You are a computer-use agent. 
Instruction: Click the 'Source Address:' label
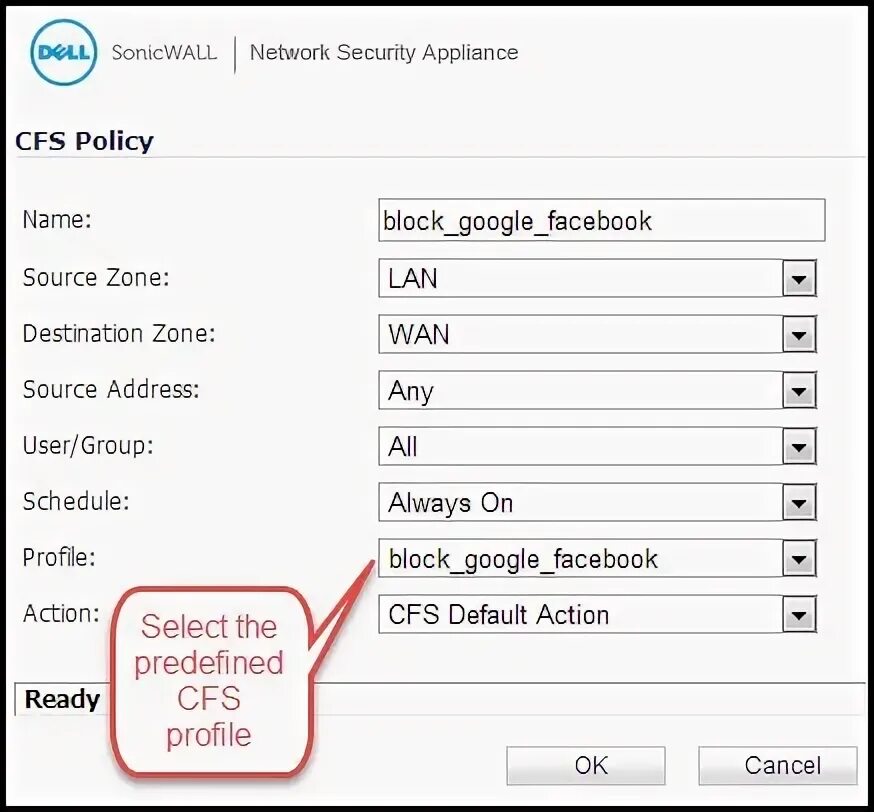tap(111, 389)
